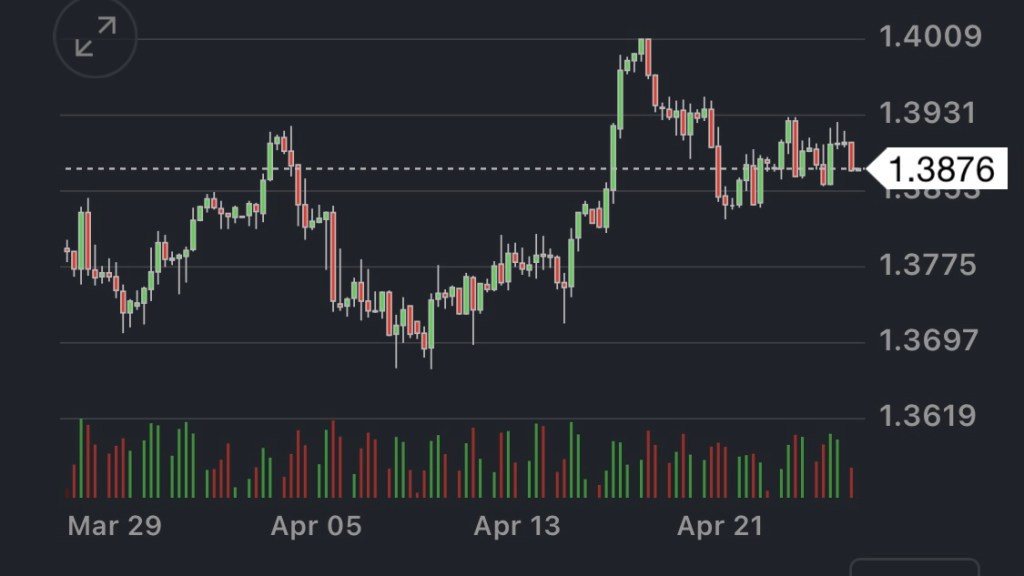Image resolution: width=1024 pixels, height=576 pixels.
Task: Jump to the Mar 29 date label
Action: [114, 526]
